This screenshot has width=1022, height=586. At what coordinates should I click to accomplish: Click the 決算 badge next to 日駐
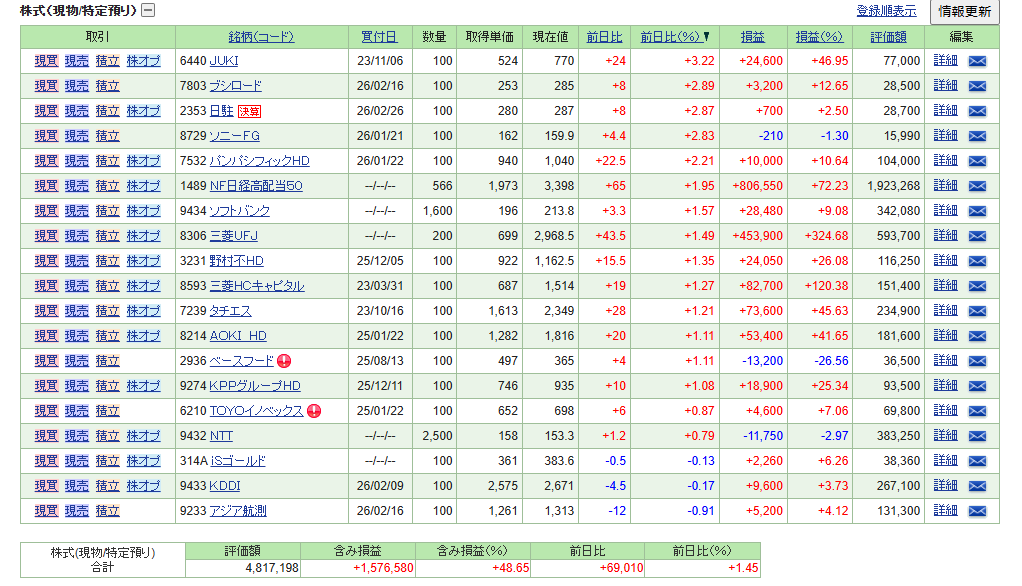tap(249, 111)
